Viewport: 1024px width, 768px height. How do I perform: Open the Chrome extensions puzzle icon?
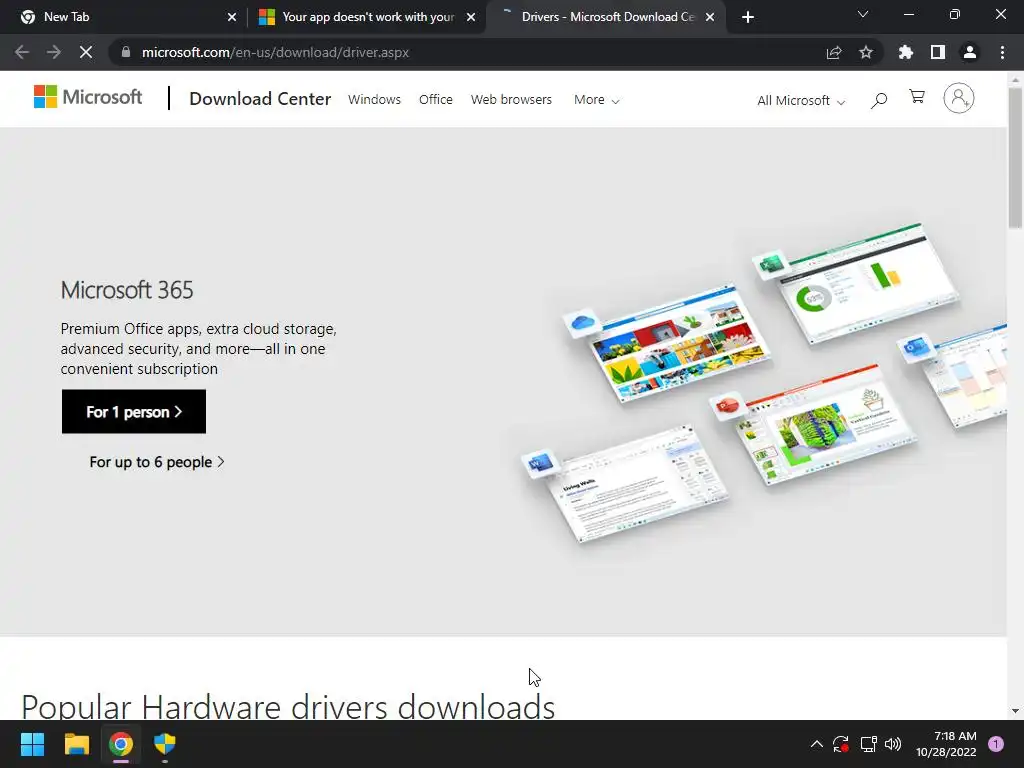point(906,52)
